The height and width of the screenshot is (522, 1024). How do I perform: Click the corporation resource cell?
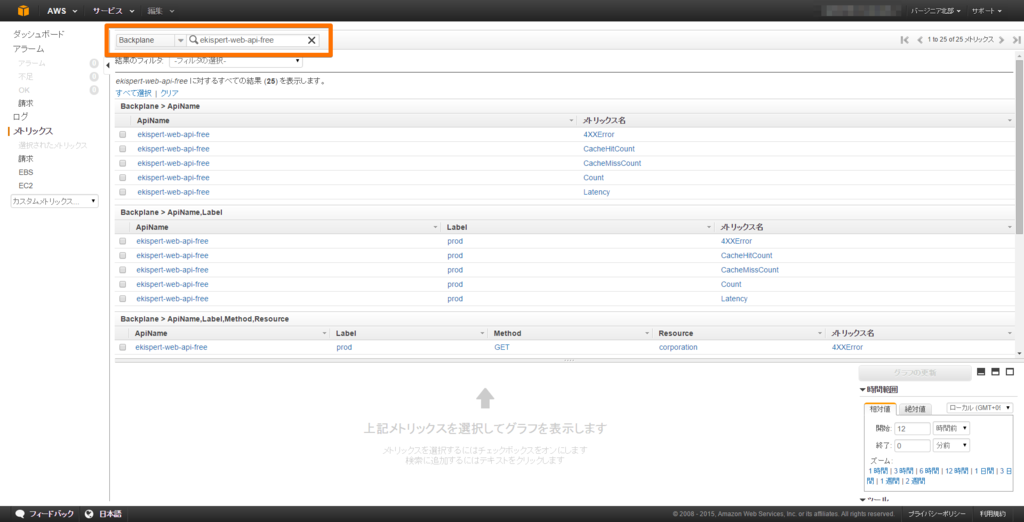(678, 348)
